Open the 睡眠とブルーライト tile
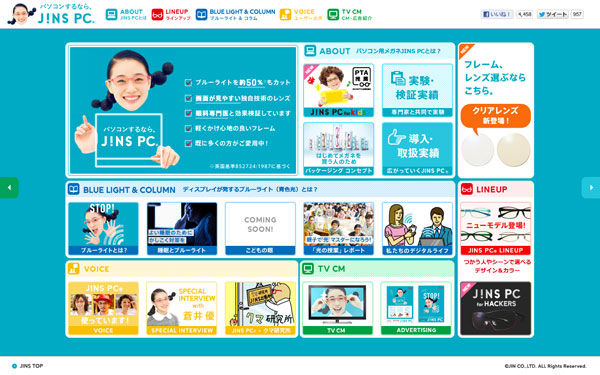The height and width of the screenshot is (375, 600). tap(182, 228)
